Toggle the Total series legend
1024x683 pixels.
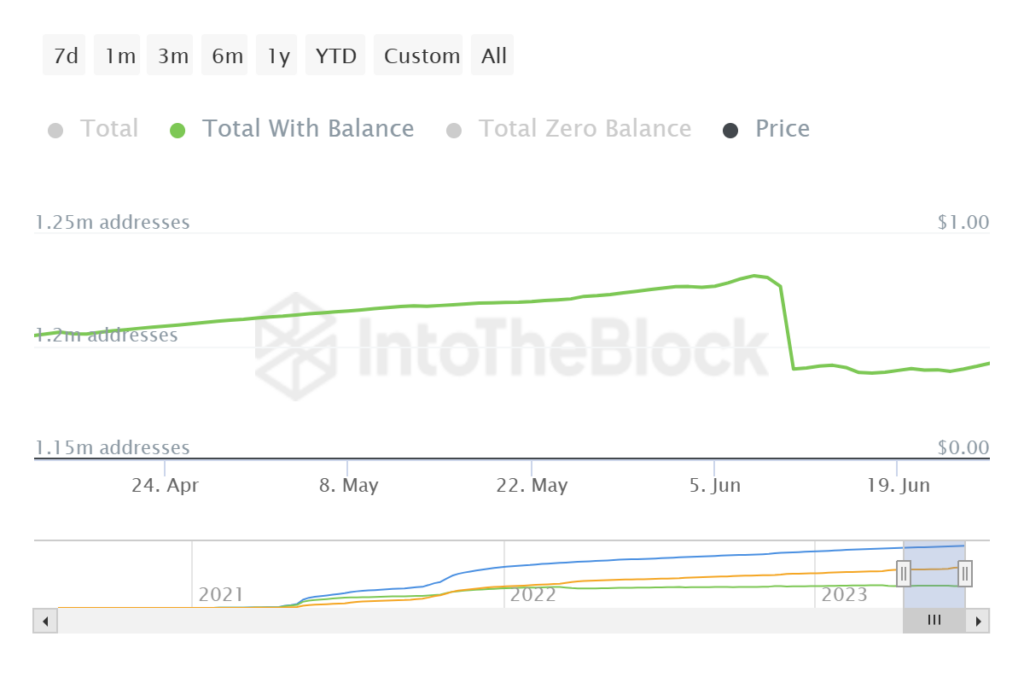tap(109, 129)
